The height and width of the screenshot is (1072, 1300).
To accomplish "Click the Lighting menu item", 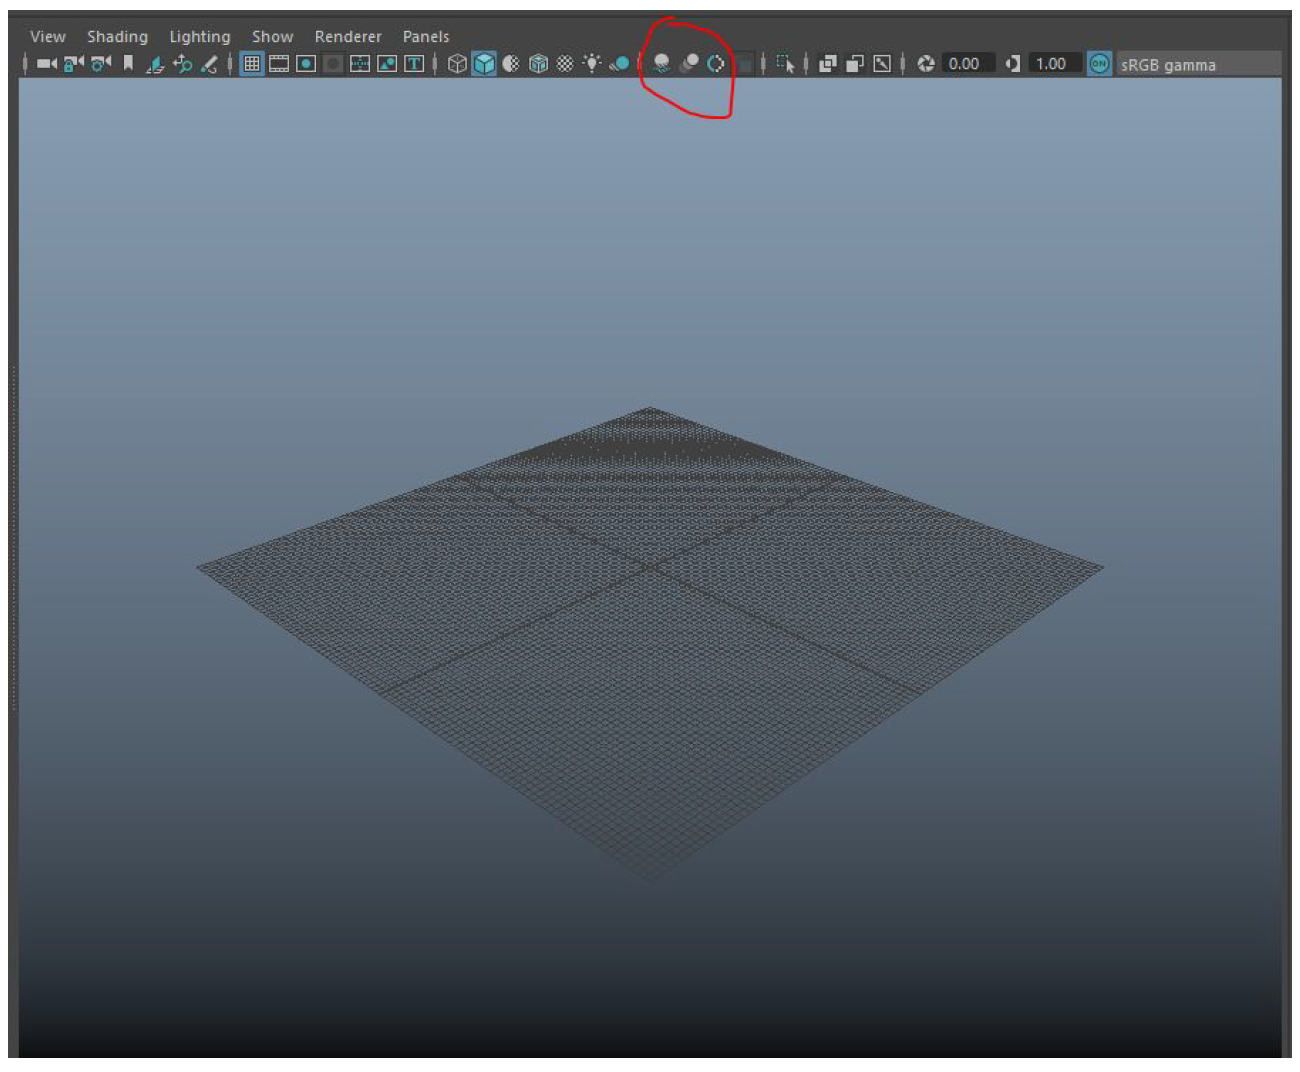I will pyautogui.click(x=199, y=36).
